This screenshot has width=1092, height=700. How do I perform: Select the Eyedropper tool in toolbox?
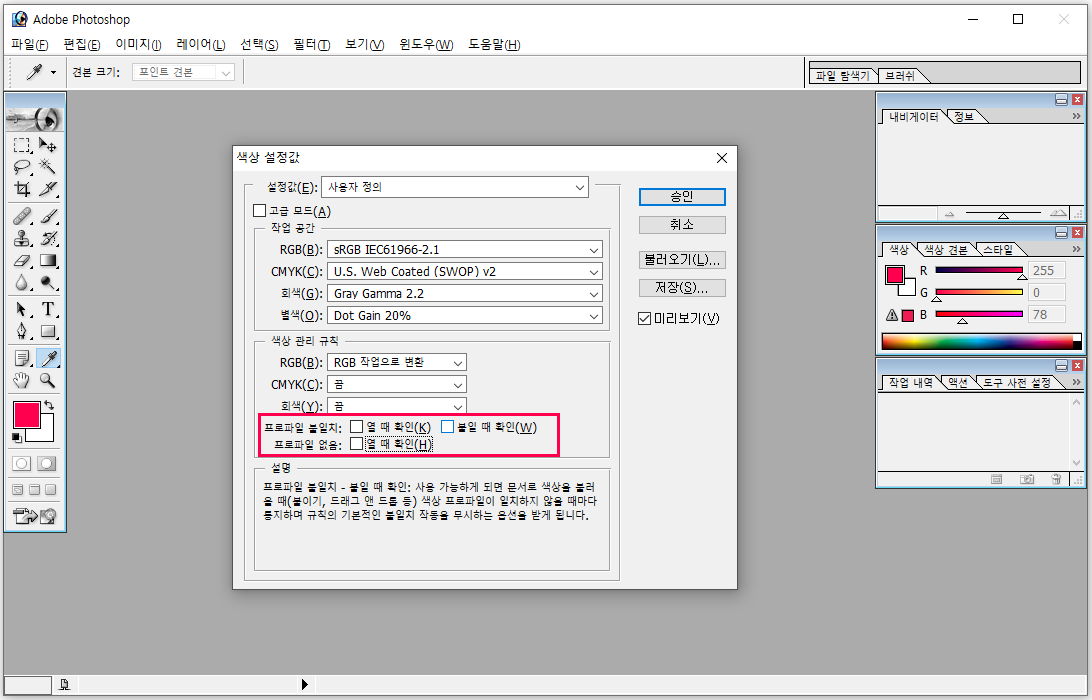point(47,358)
